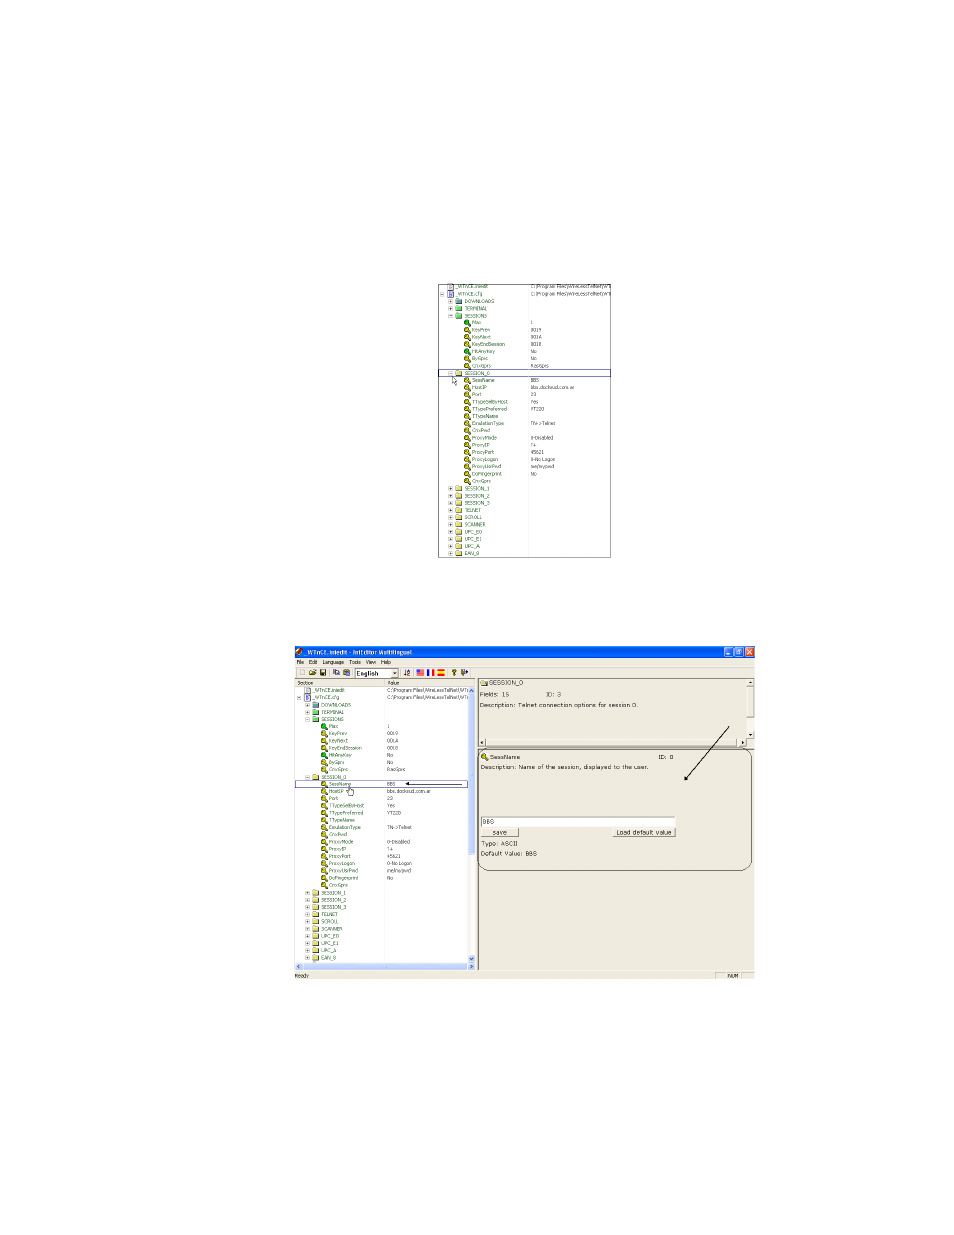Expand SESSION_1 node in IniEditor window tree
Screen dimensions: 954x1235
coord(308,893)
